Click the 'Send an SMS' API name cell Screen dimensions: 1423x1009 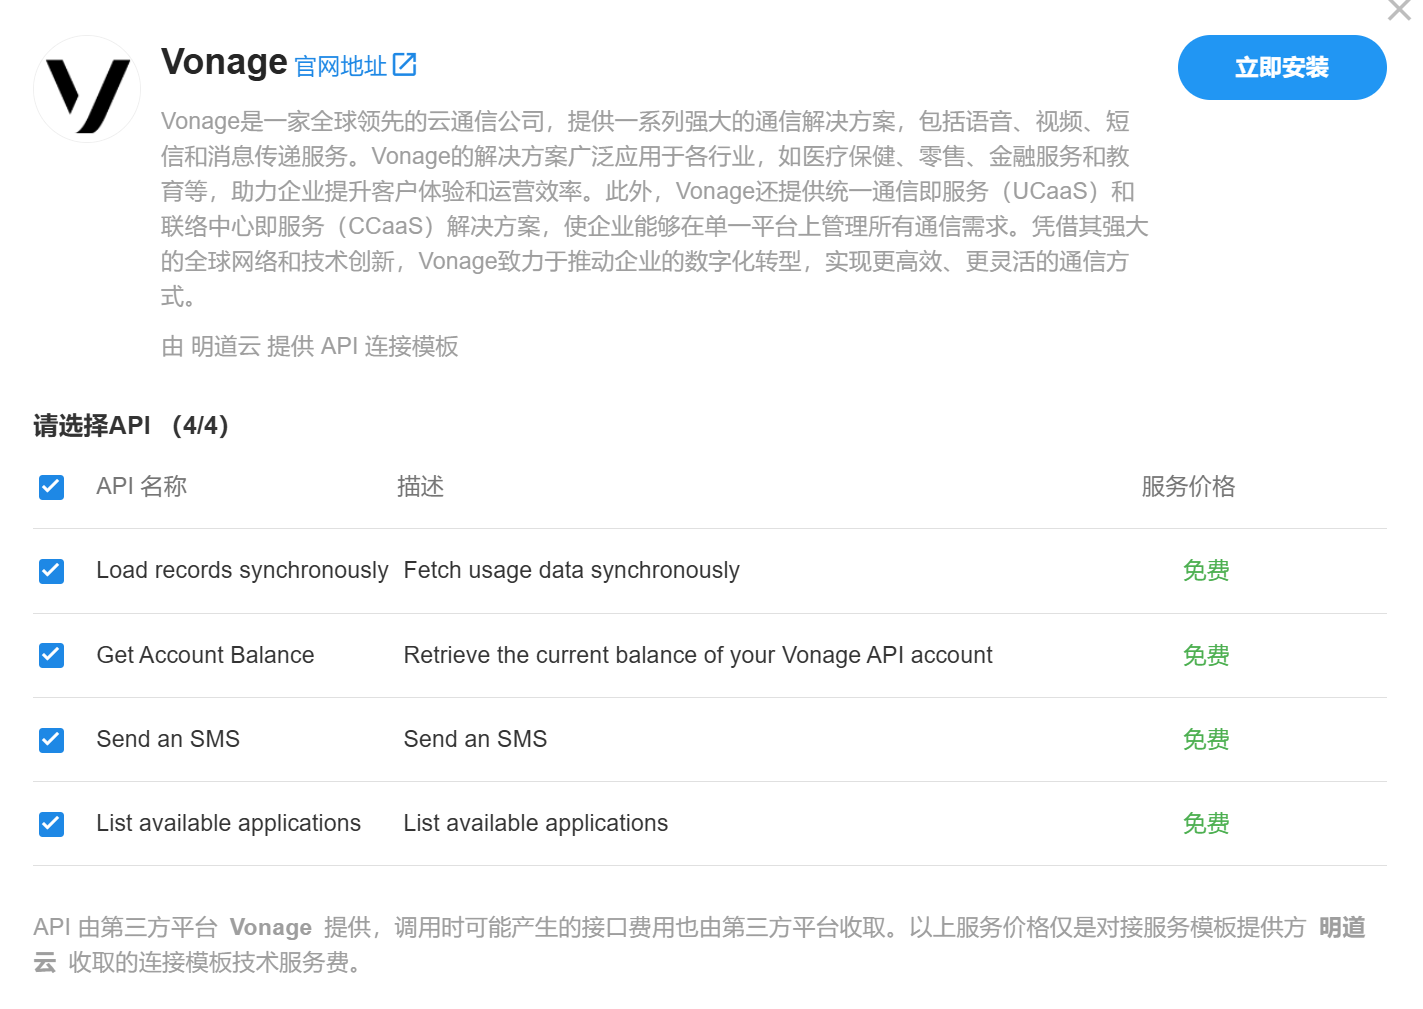(168, 739)
